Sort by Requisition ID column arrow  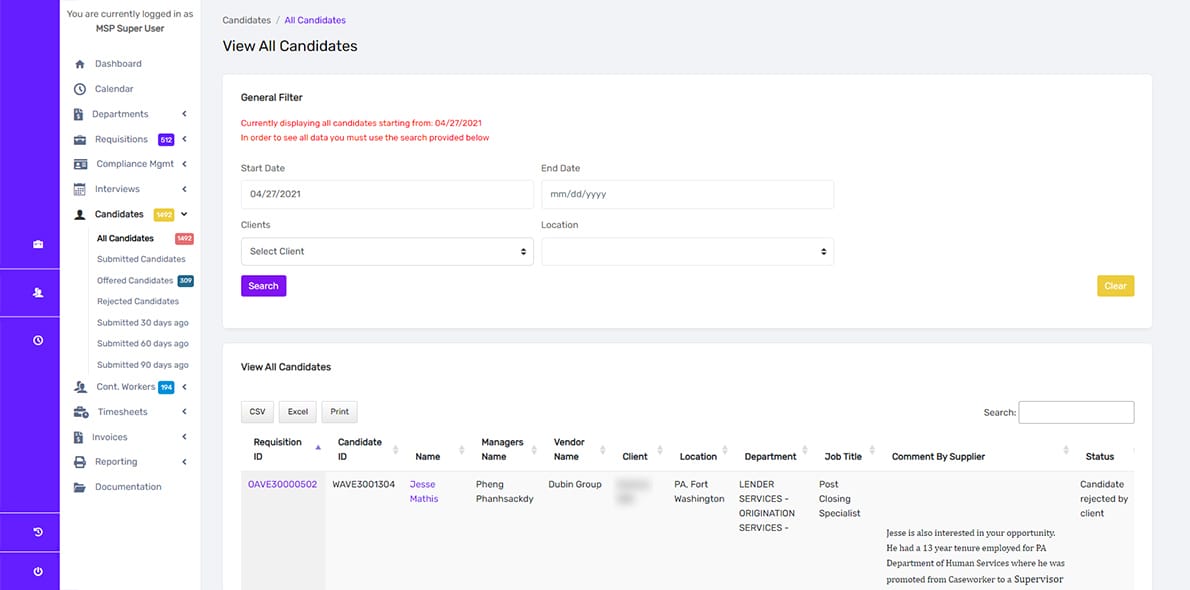(x=318, y=447)
